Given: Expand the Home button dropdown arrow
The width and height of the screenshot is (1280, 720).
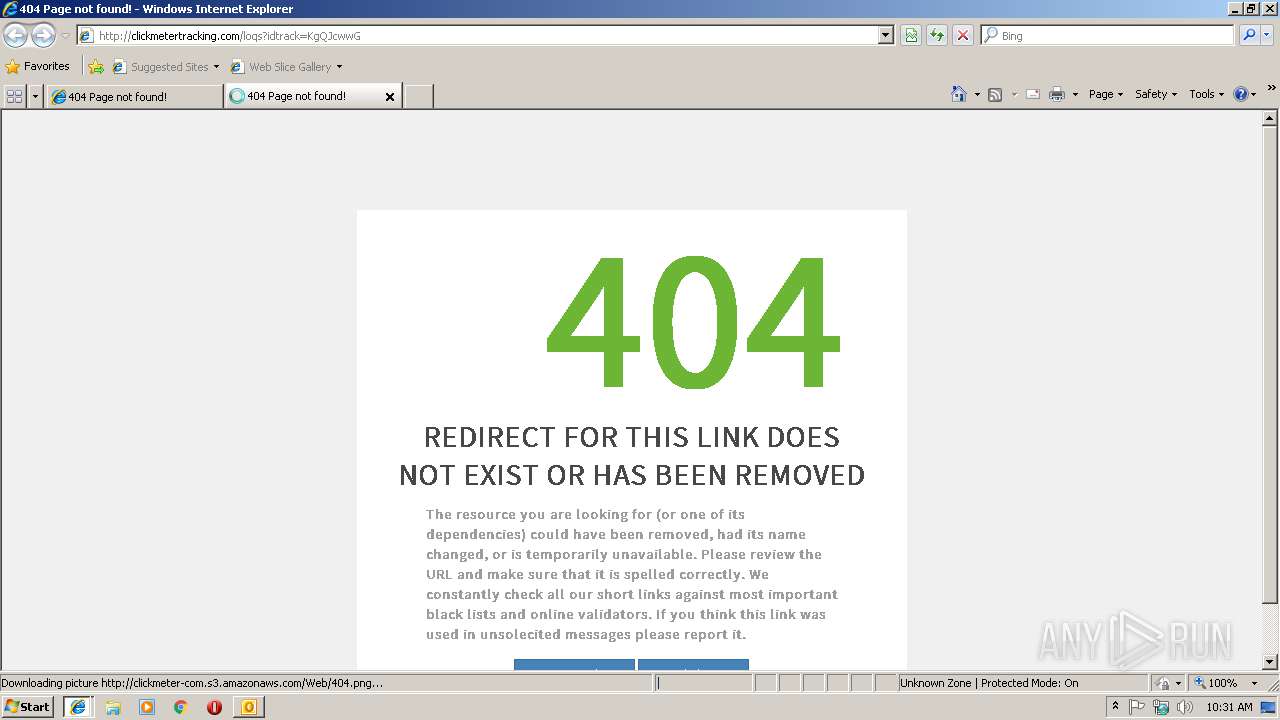Looking at the screenshot, I should pos(976,94).
